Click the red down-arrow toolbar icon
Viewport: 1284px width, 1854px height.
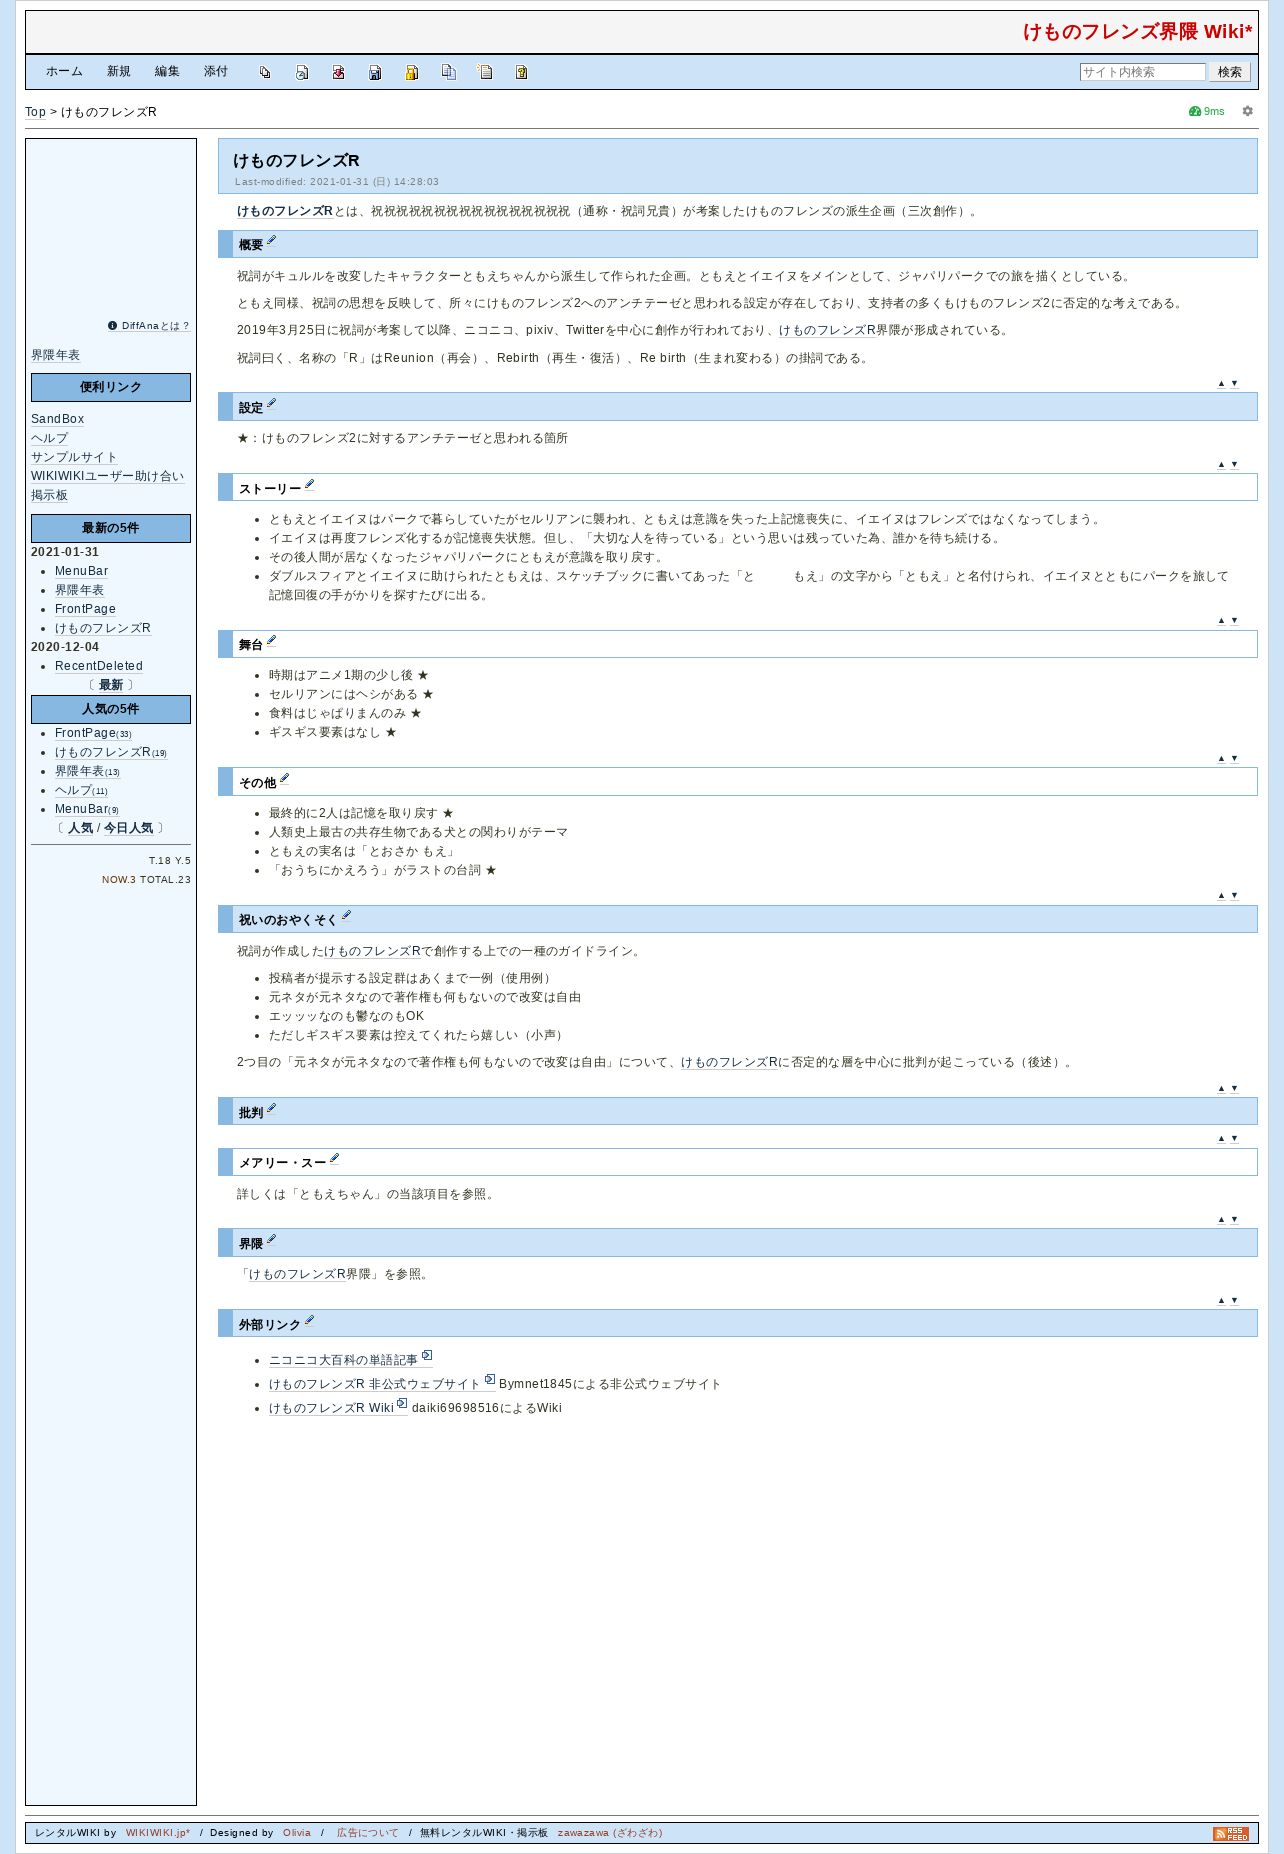coord(339,72)
